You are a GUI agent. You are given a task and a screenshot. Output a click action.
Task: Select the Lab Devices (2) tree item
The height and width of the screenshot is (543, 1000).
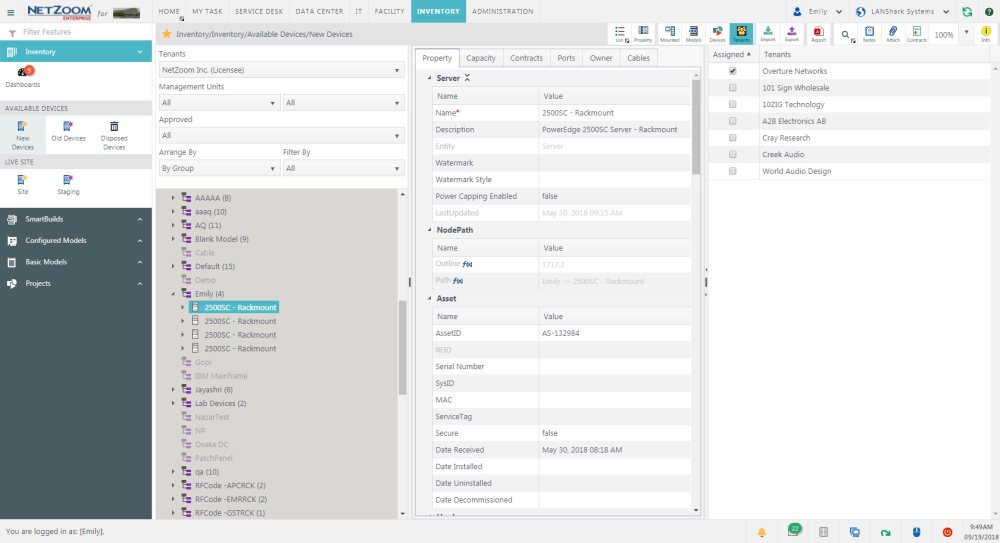[220, 403]
